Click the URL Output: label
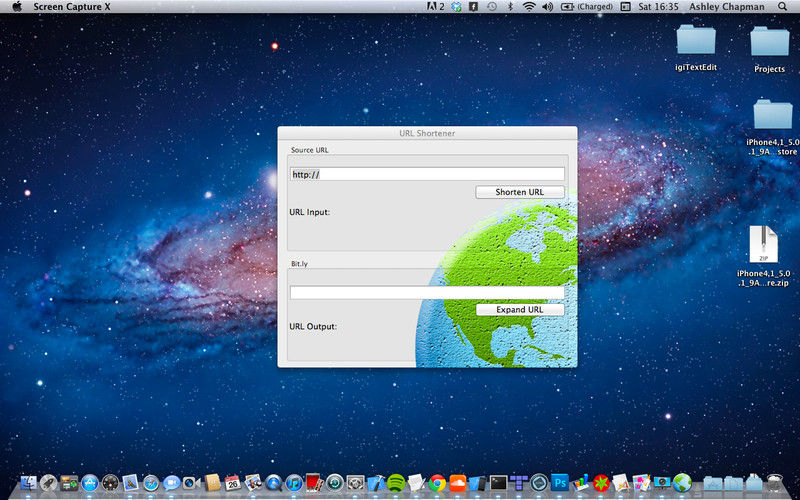Screen dimensions: 800x500 [313, 326]
